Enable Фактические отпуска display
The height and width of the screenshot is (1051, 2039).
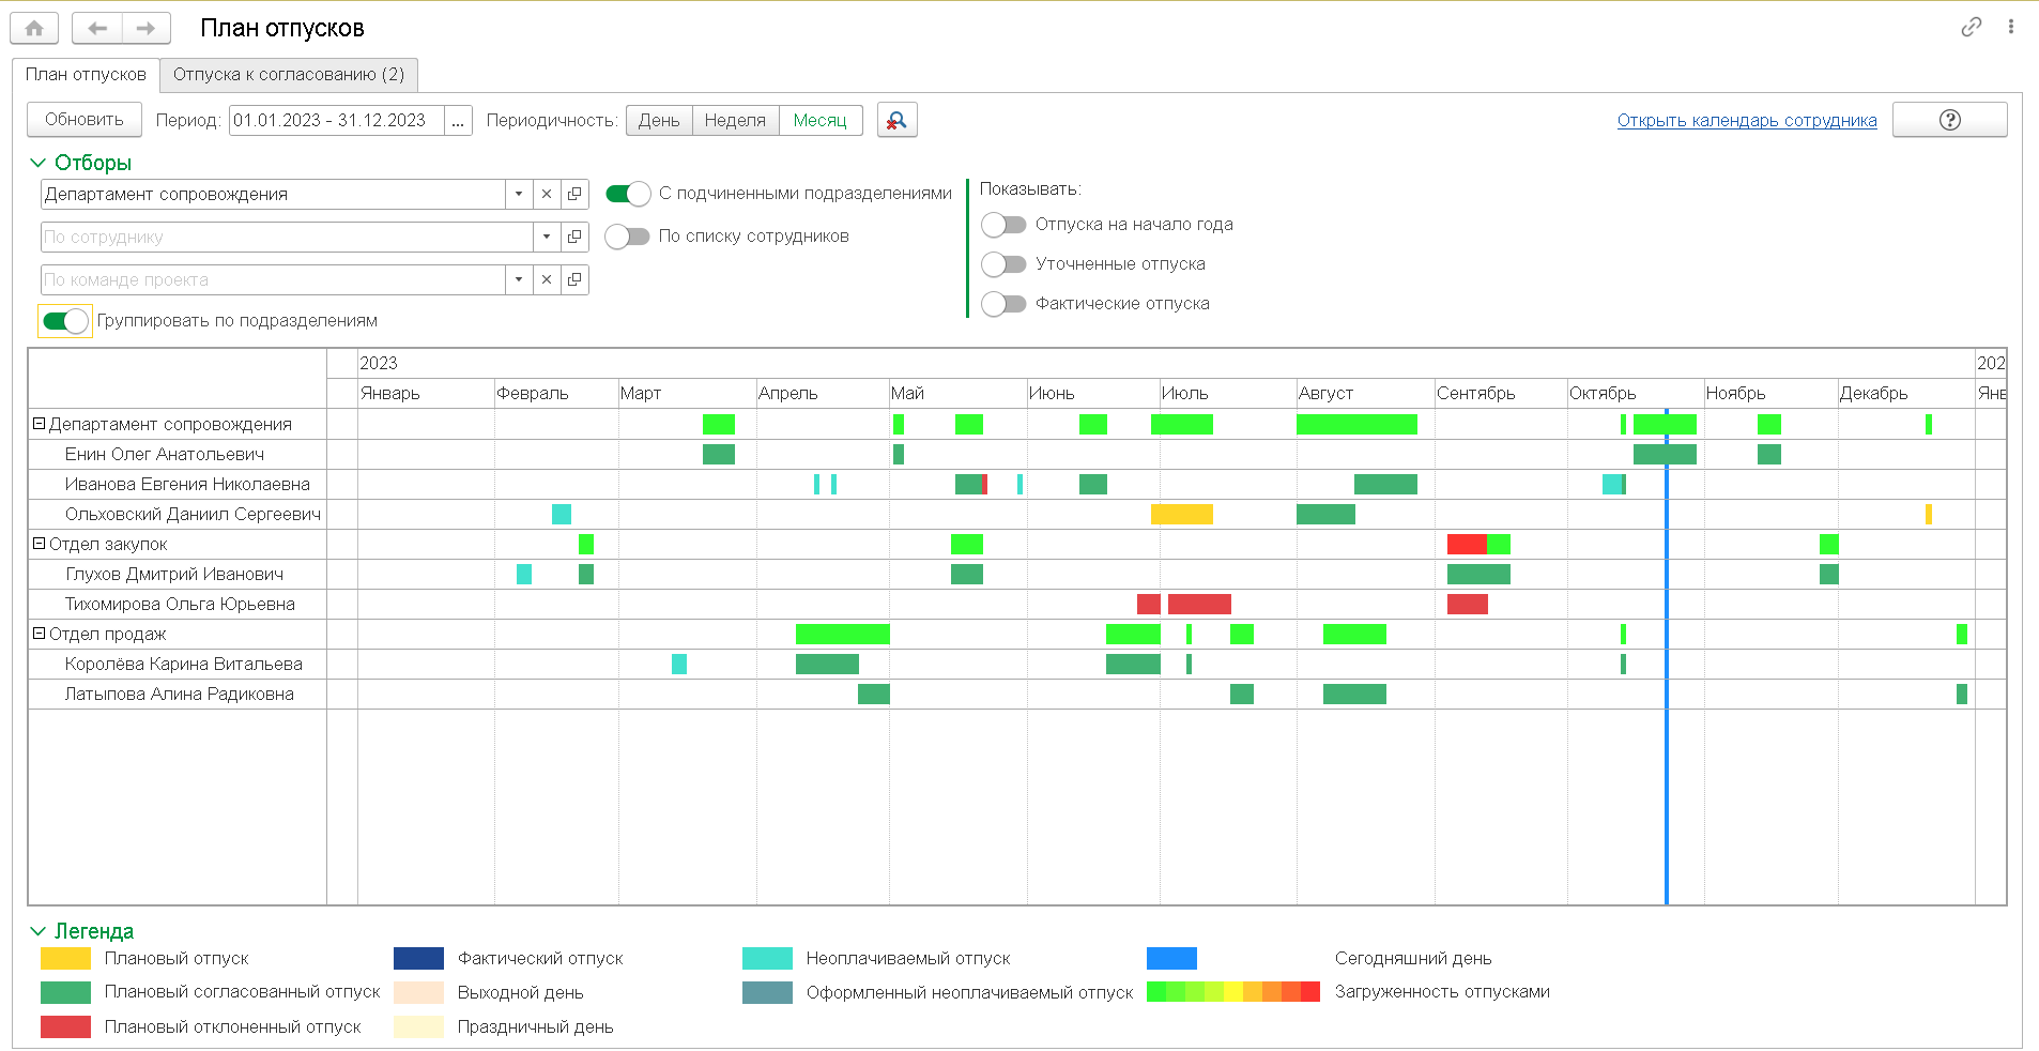click(x=1004, y=304)
